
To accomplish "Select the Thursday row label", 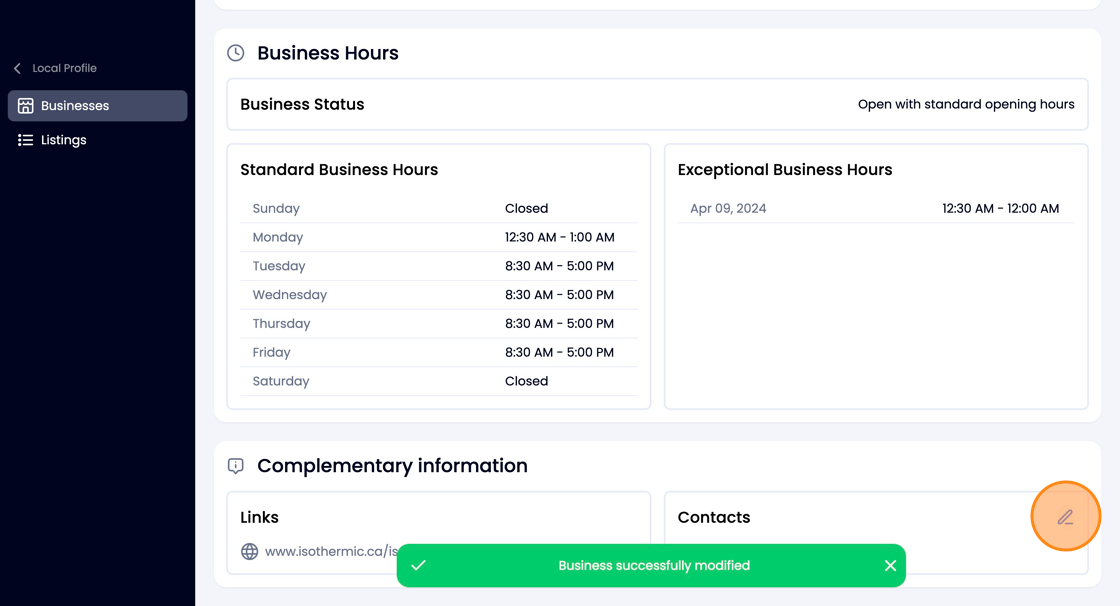I will (281, 324).
